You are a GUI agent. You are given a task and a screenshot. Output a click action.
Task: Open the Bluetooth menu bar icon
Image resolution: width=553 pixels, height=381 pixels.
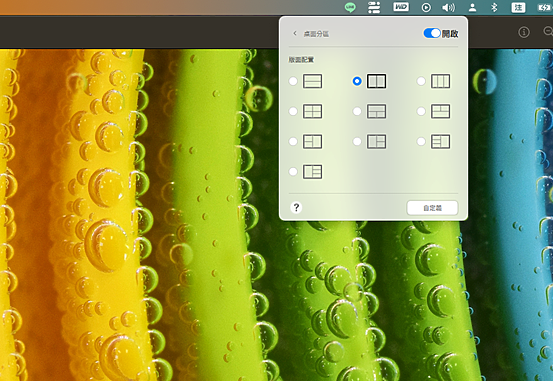coord(494,7)
